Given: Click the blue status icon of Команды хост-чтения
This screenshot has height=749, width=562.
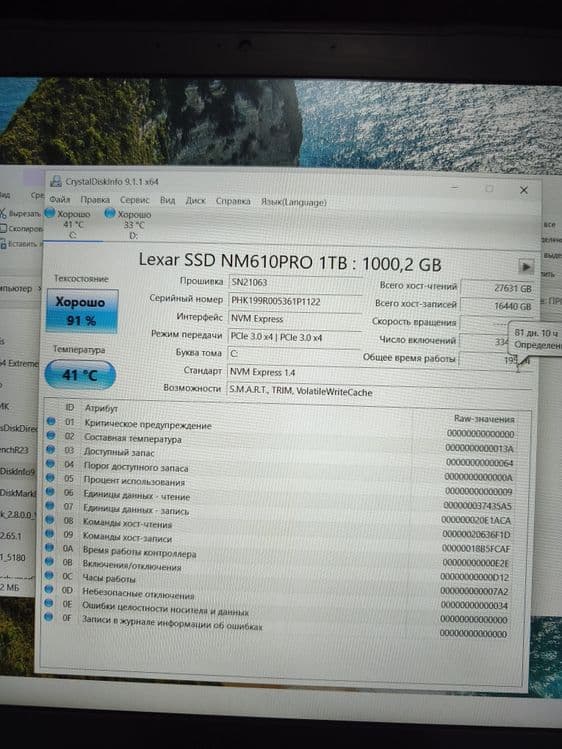Looking at the screenshot, I should [49, 519].
